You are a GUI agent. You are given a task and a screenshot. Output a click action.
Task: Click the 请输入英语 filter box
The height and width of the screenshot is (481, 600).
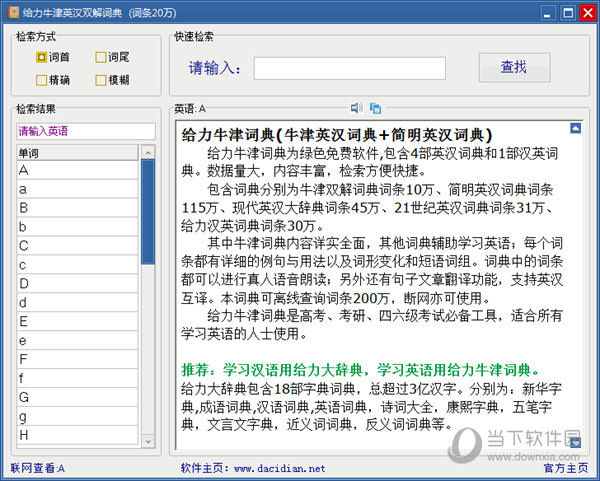tap(86, 131)
